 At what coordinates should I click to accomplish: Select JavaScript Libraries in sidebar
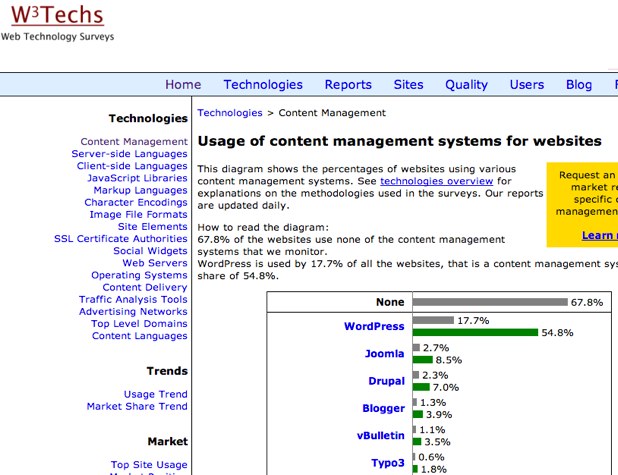pyautogui.click(x=137, y=178)
